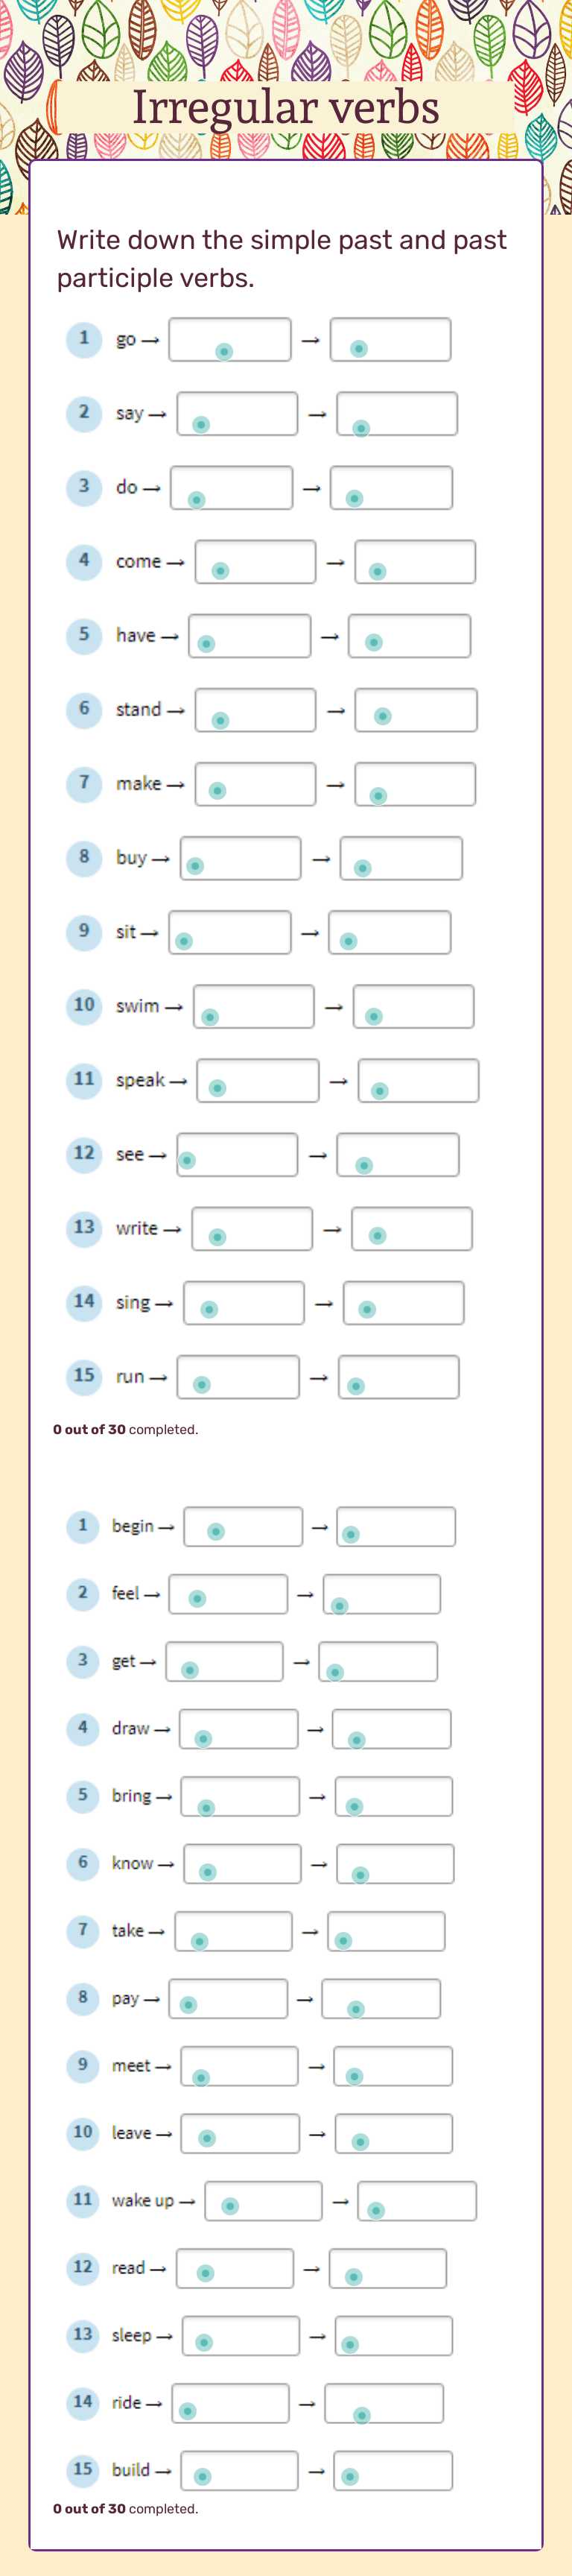
Task: Select the number 1 badge next to 'go'
Action: coord(83,339)
